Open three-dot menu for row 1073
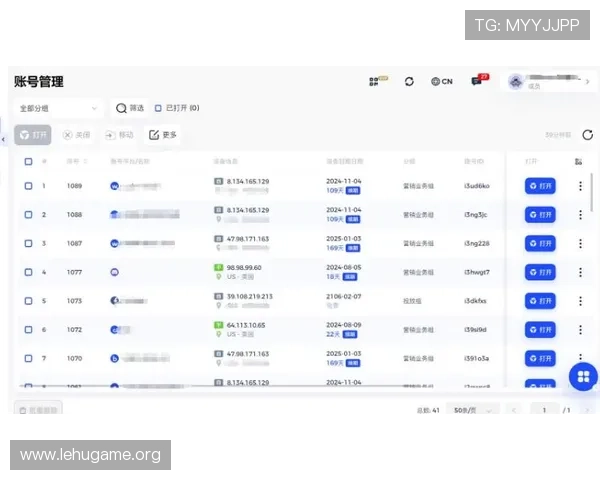 tap(580, 301)
